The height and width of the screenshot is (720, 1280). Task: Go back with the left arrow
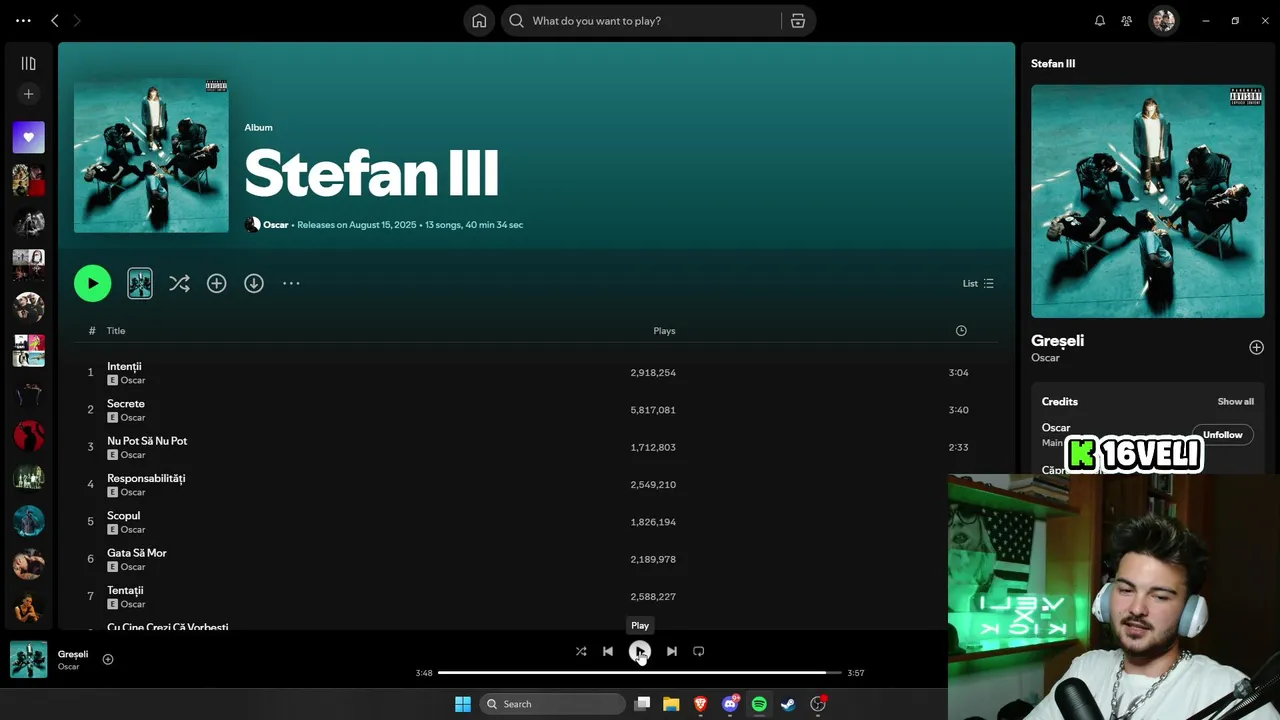(55, 21)
